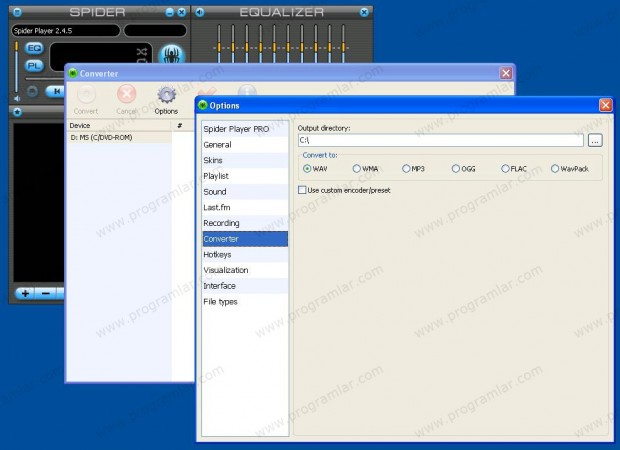This screenshot has height=450, width=620.
Task: Toggle the EQ button in Spider player
Action: [34, 48]
